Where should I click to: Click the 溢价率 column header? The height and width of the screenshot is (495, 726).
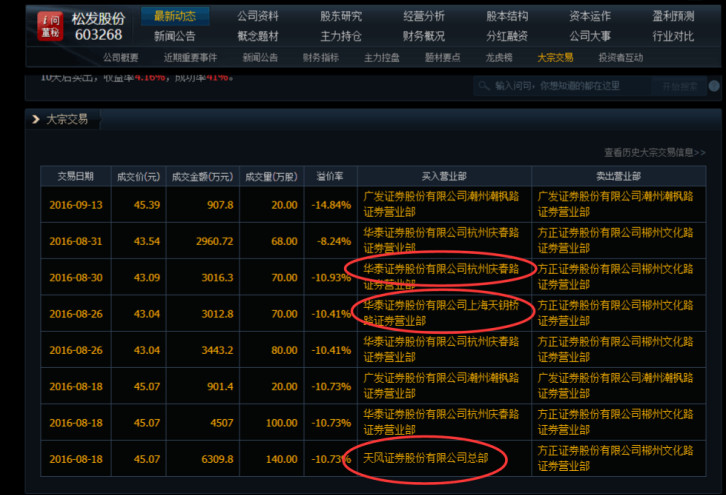pos(330,176)
